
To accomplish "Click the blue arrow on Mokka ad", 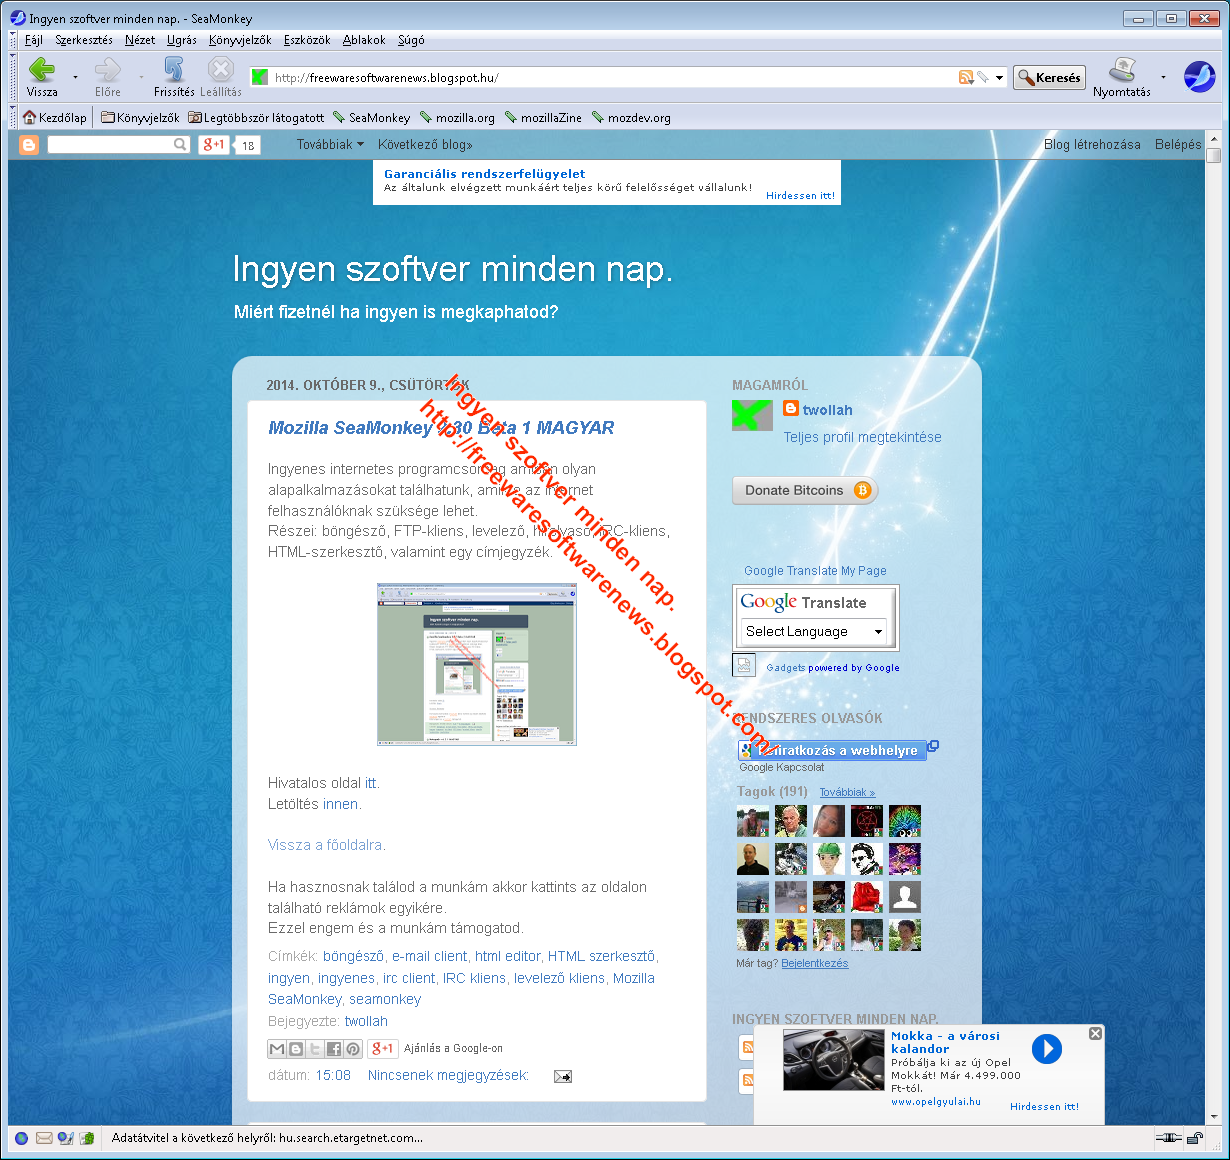I will pos(1047,1049).
